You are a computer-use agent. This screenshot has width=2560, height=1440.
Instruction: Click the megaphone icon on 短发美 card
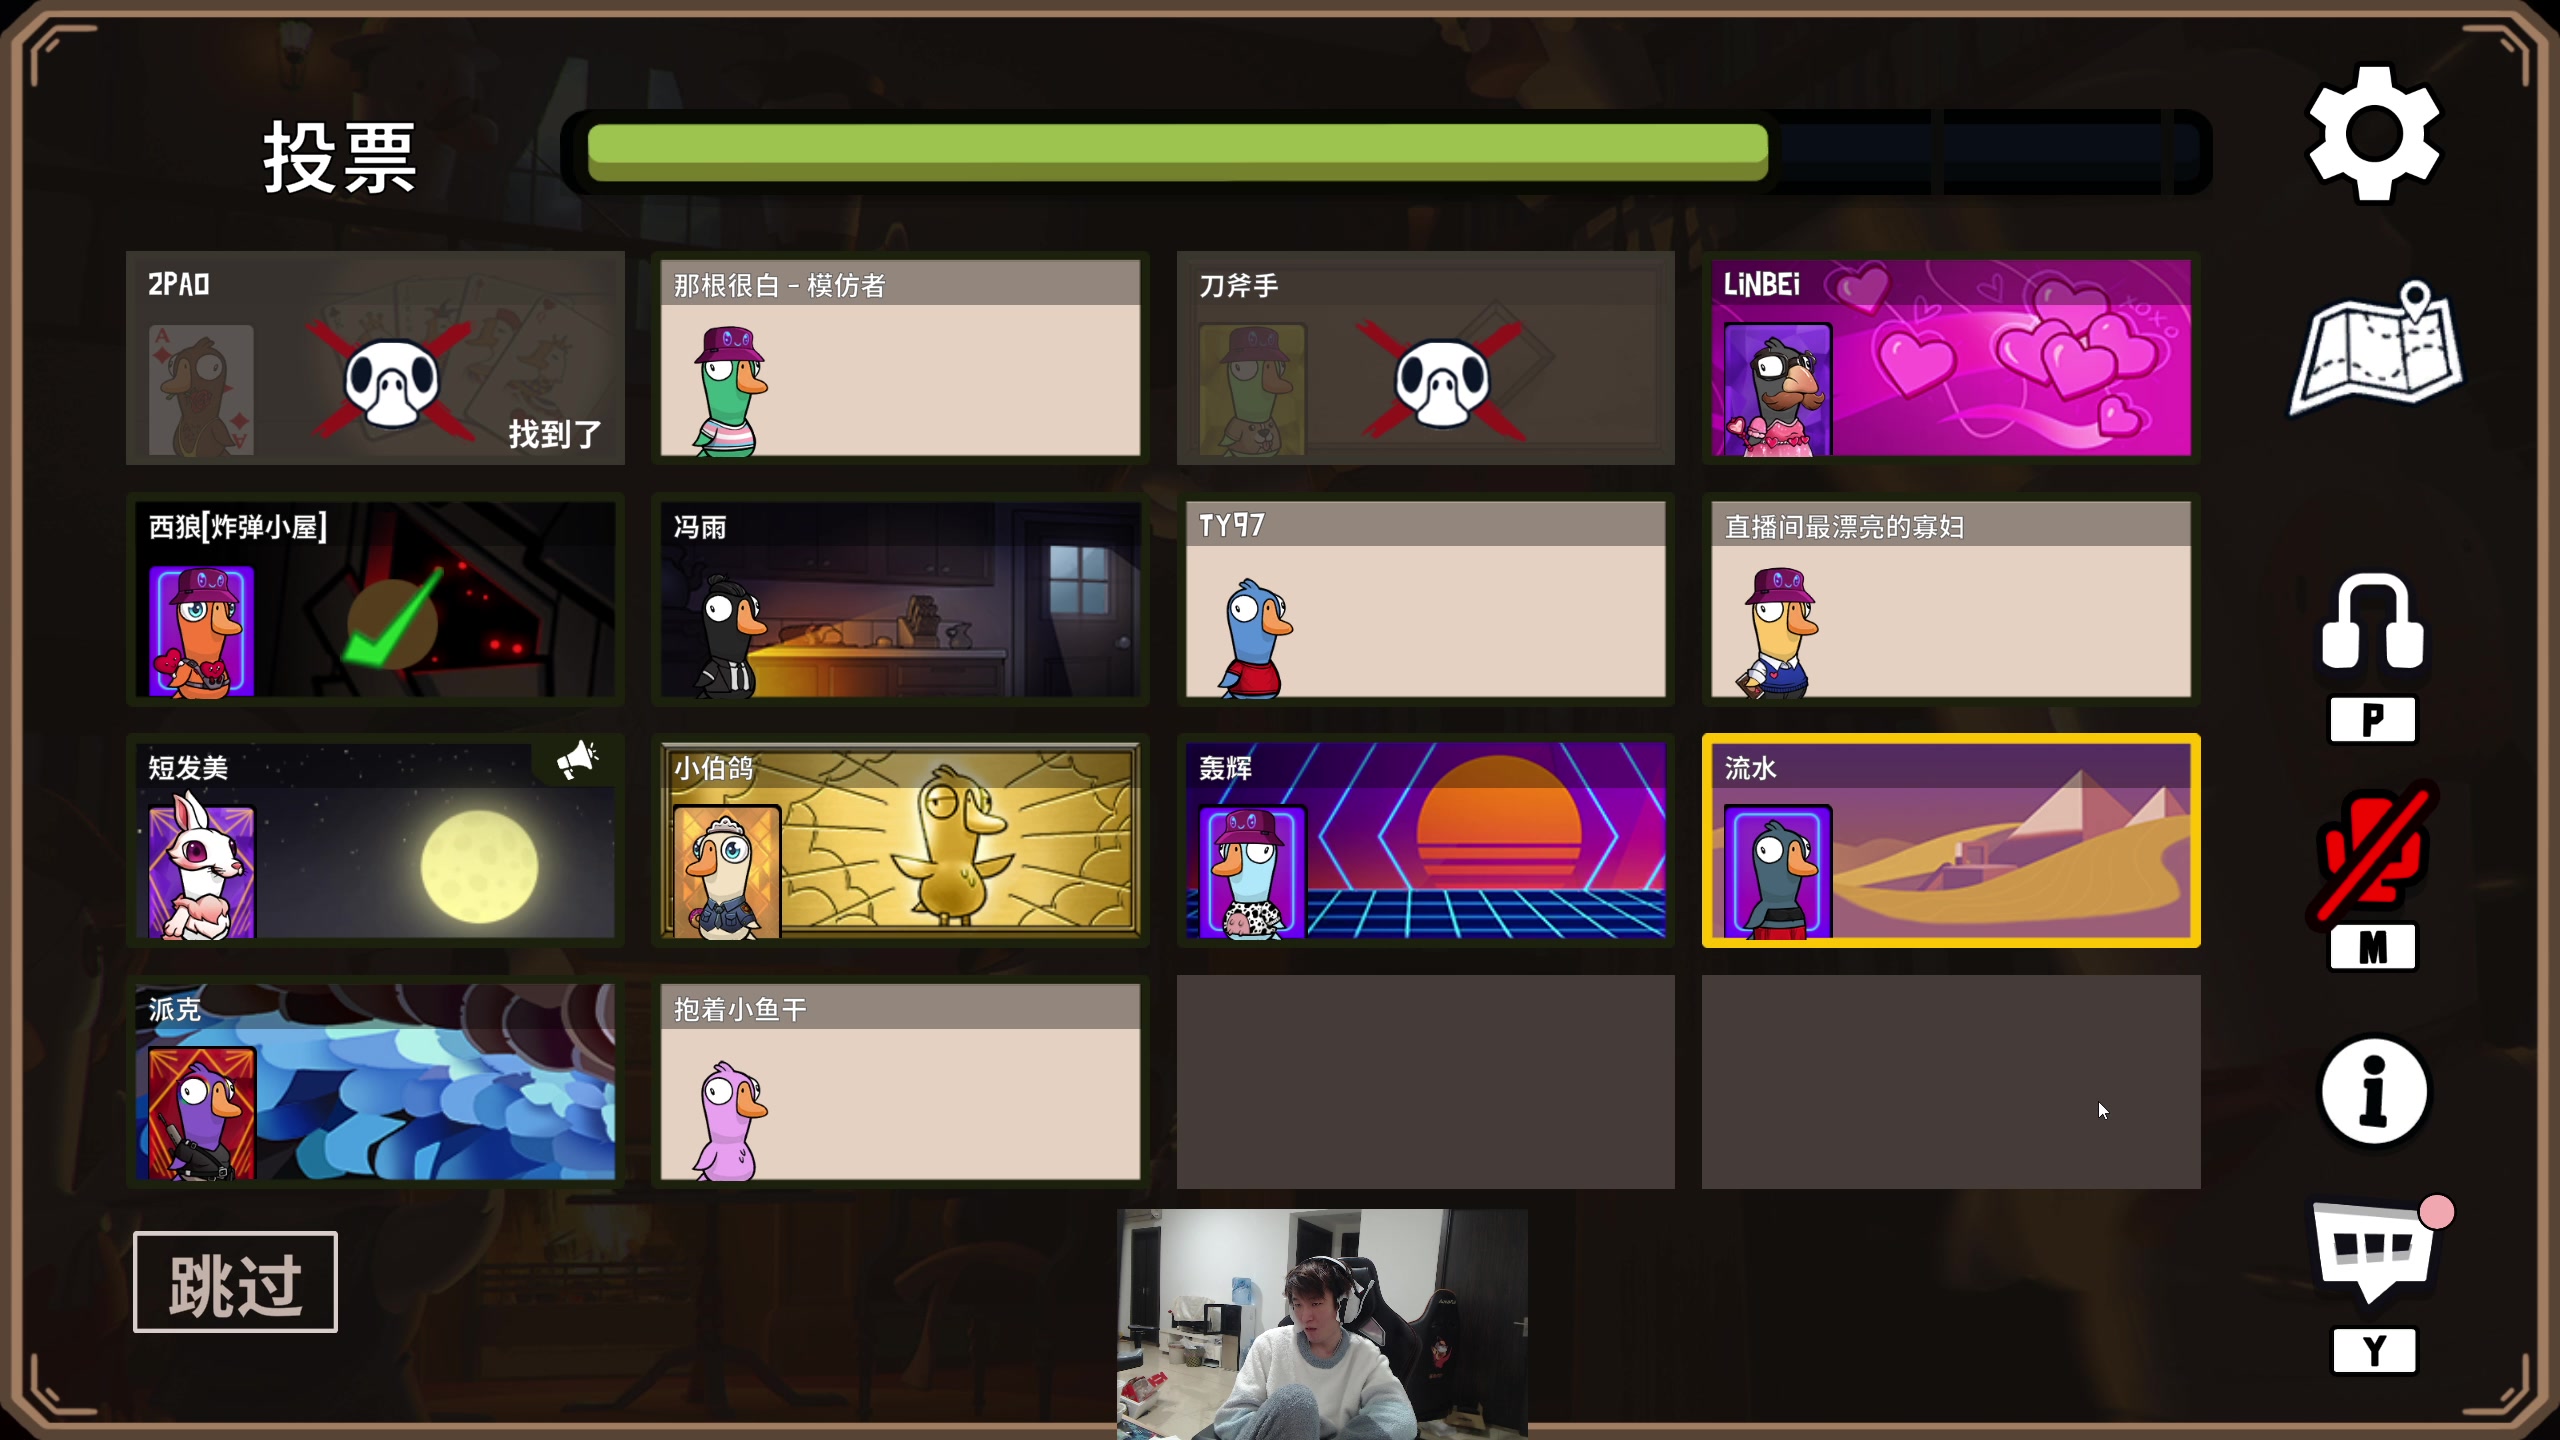click(x=577, y=760)
